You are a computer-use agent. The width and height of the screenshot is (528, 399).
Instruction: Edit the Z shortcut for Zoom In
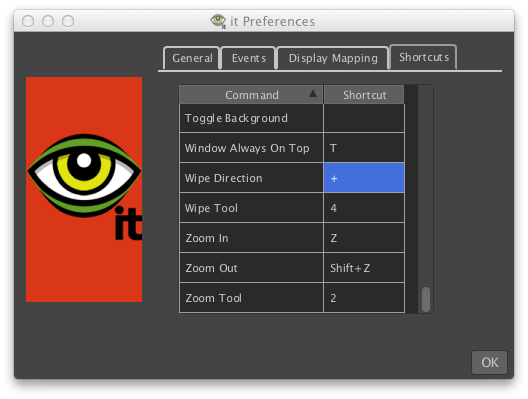click(x=364, y=238)
